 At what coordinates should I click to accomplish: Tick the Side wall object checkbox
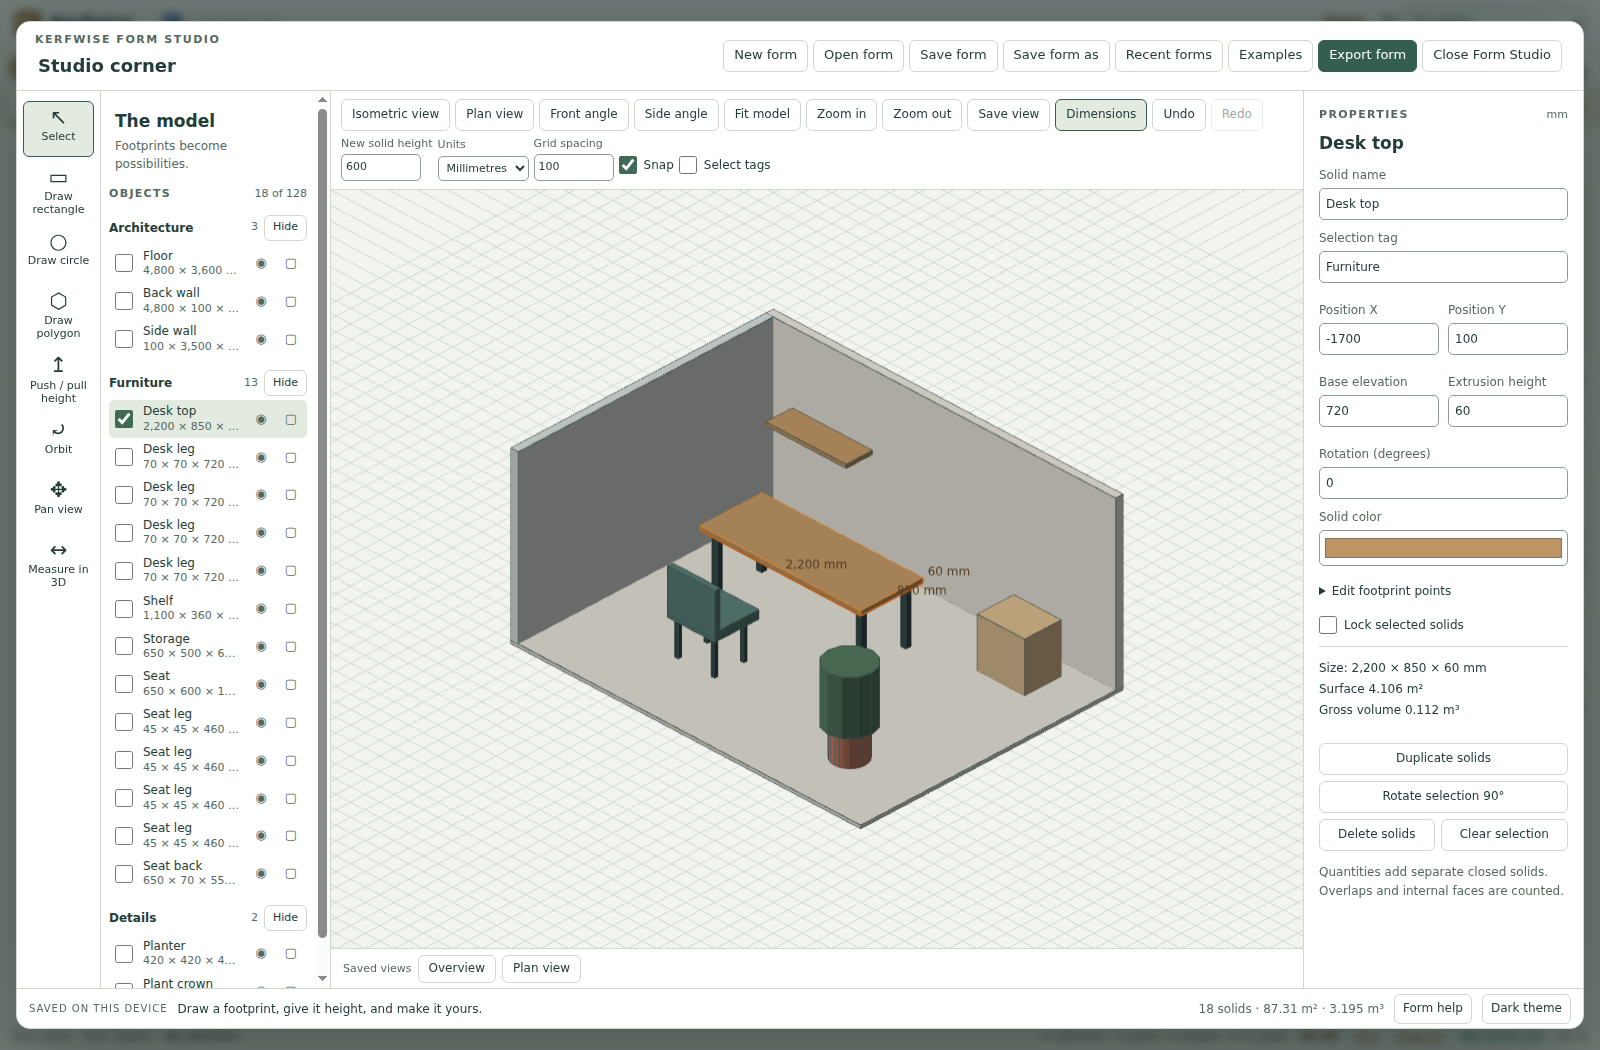(x=124, y=339)
